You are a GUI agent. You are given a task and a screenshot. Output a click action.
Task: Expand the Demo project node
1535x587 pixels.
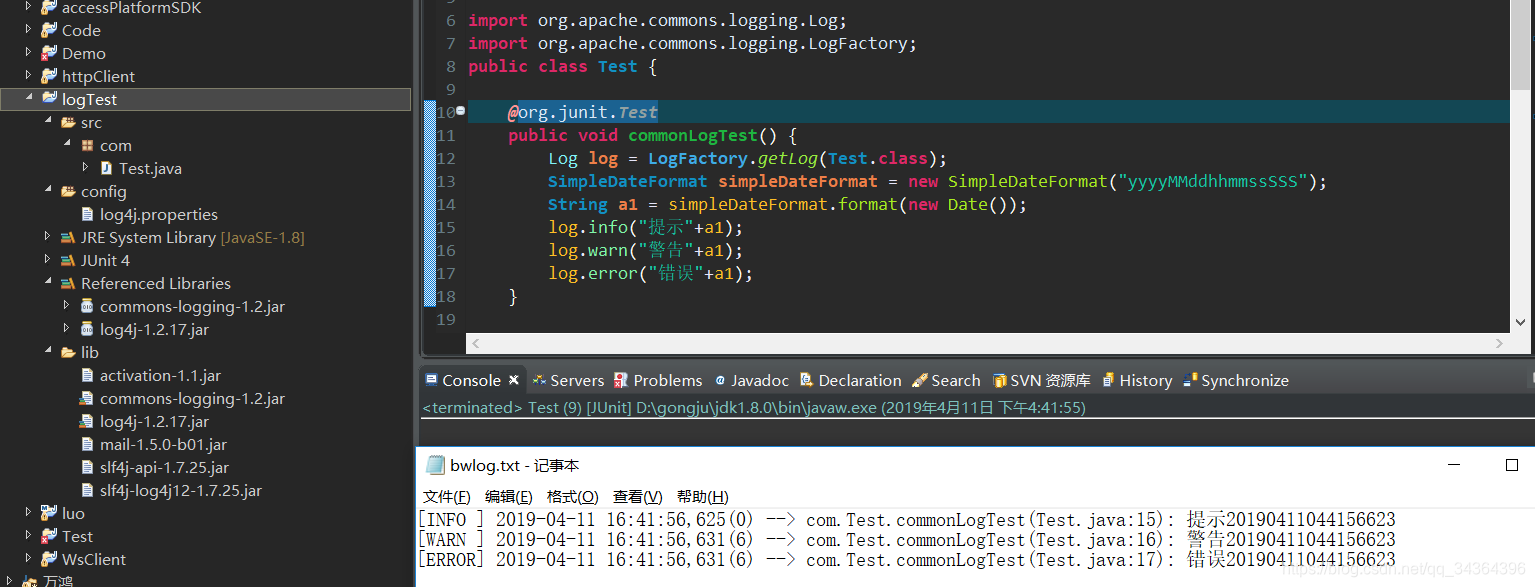tap(28, 53)
